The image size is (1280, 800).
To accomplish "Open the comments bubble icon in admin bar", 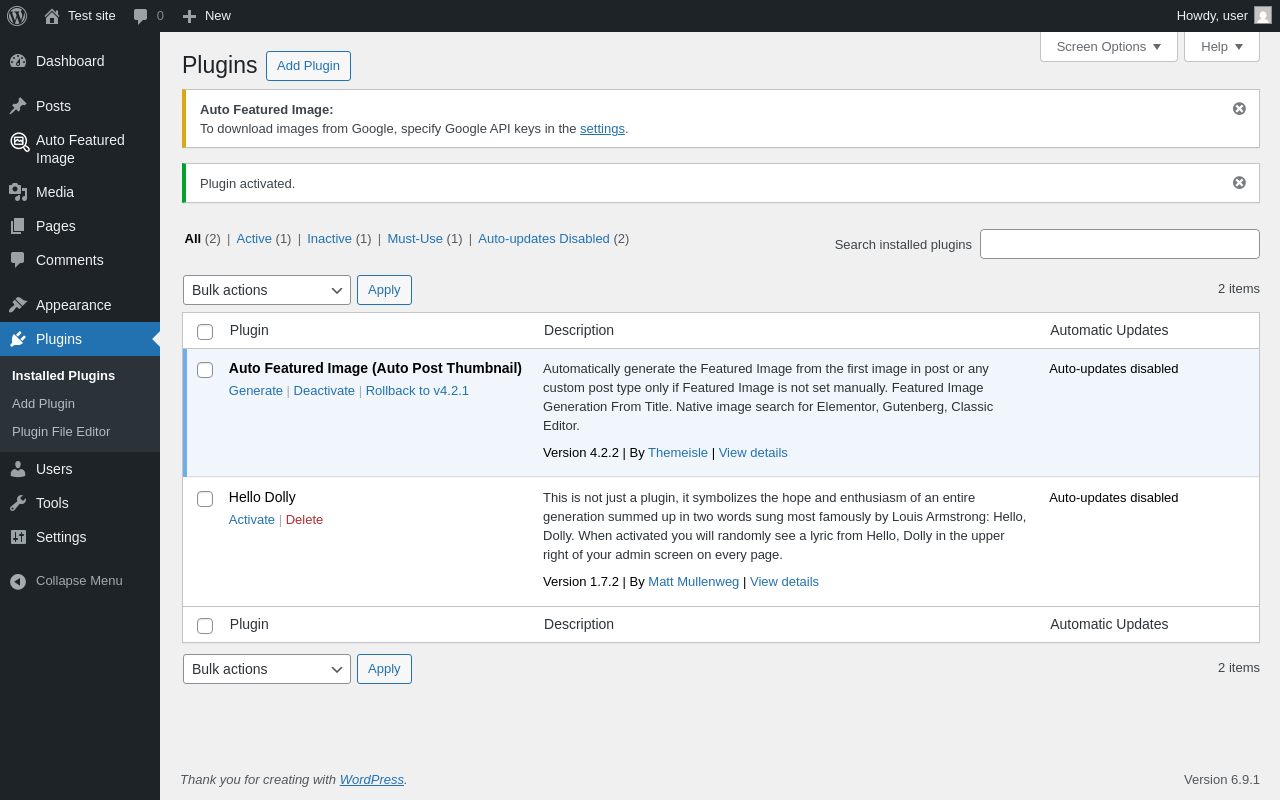I will [140, 16].
